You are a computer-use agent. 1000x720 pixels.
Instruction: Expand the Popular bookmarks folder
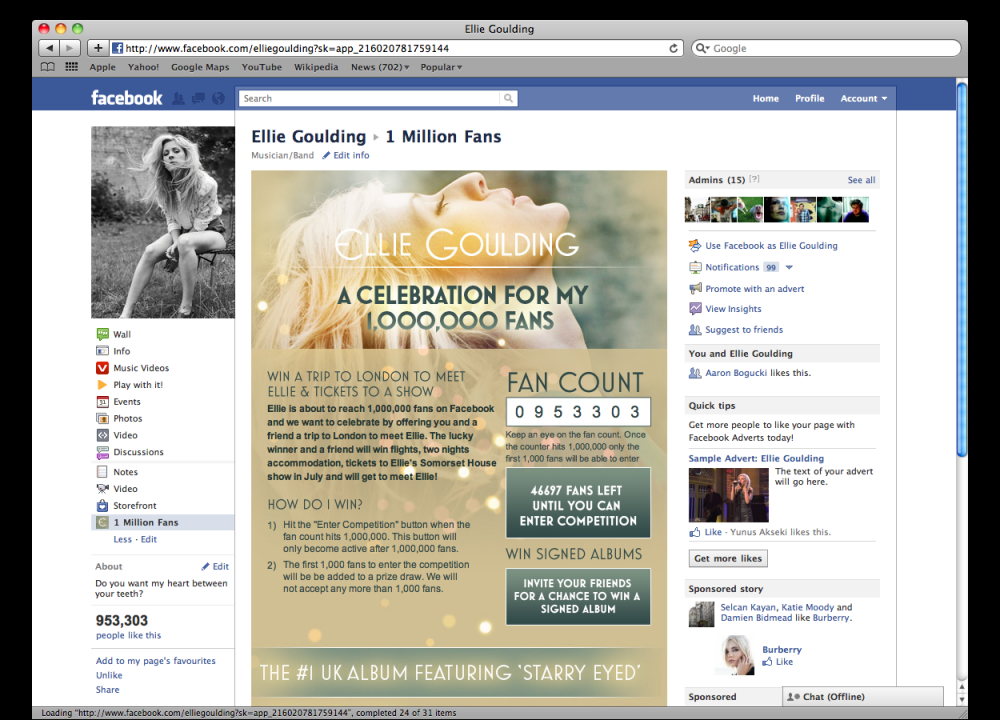[x=441, y=67]
